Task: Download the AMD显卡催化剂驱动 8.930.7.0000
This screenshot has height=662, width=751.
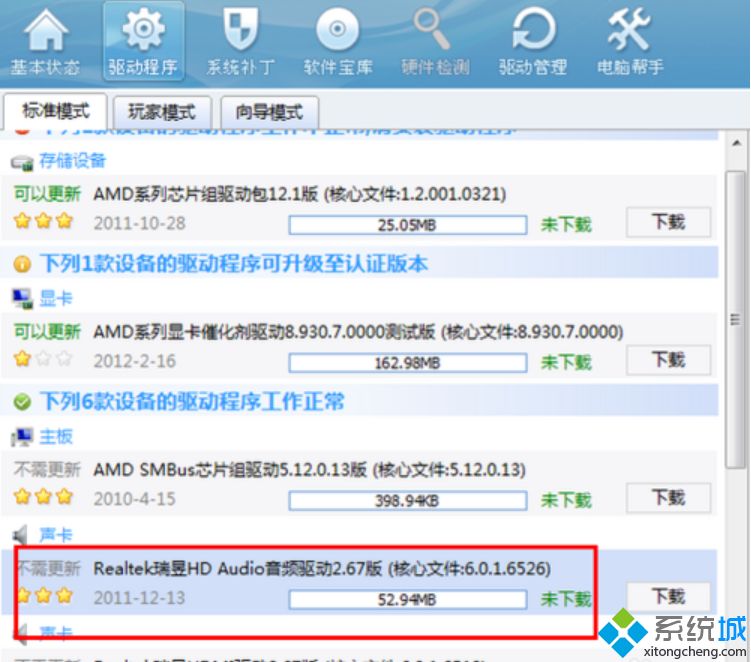Action: point(669,360)
